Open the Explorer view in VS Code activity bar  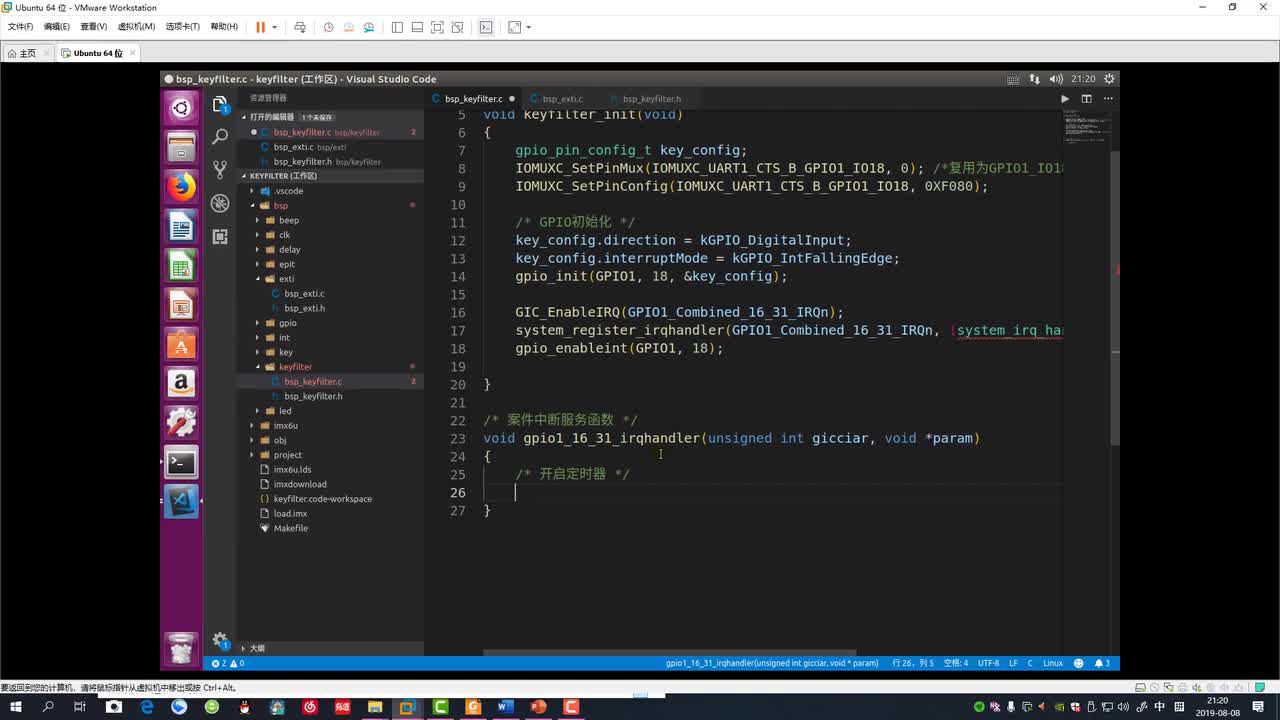pos(220,104)
